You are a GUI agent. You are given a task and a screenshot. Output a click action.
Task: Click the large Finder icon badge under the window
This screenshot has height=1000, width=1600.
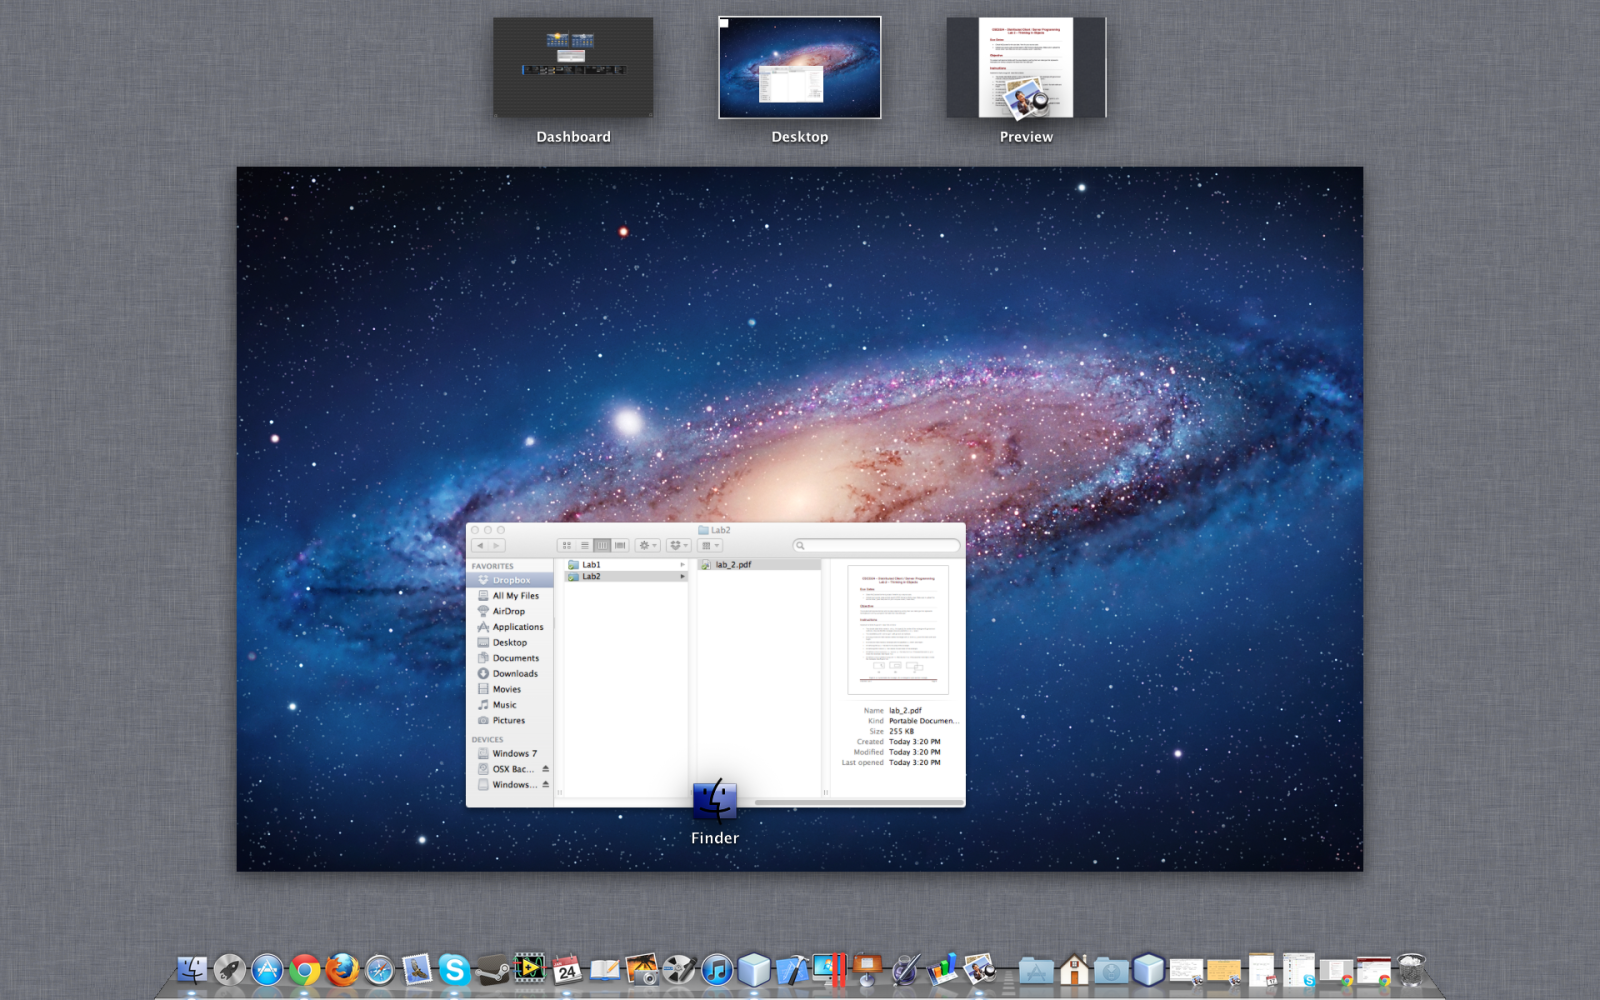(715, 800)
